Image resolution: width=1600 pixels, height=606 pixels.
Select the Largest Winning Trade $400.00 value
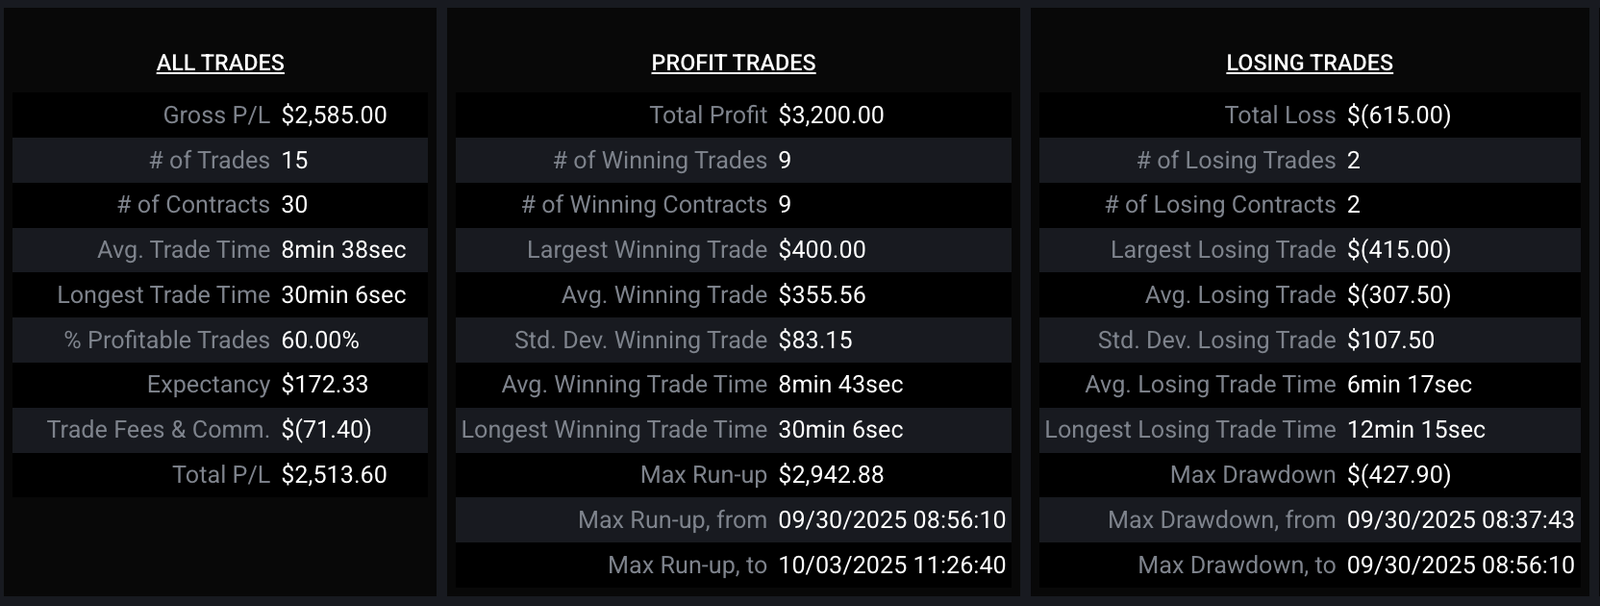[822, 250]
